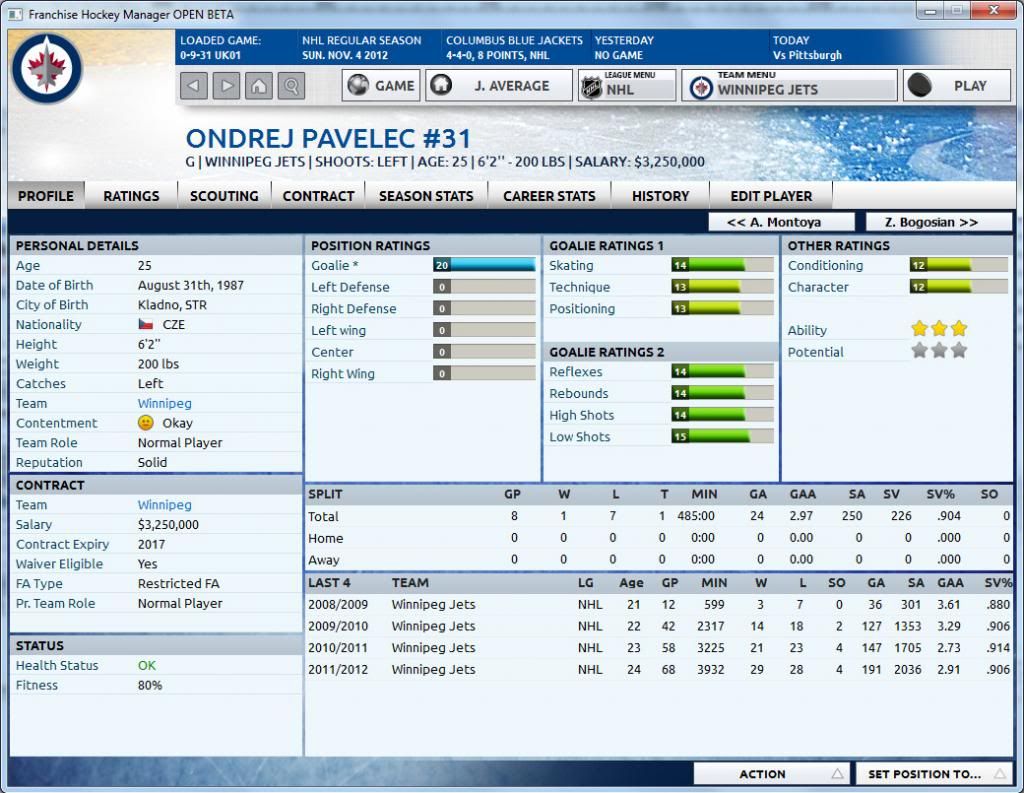Click the grey Potential star rating
Image resolution: width=1024 pixels, height=793 pixels.
[x=939, y=351]
